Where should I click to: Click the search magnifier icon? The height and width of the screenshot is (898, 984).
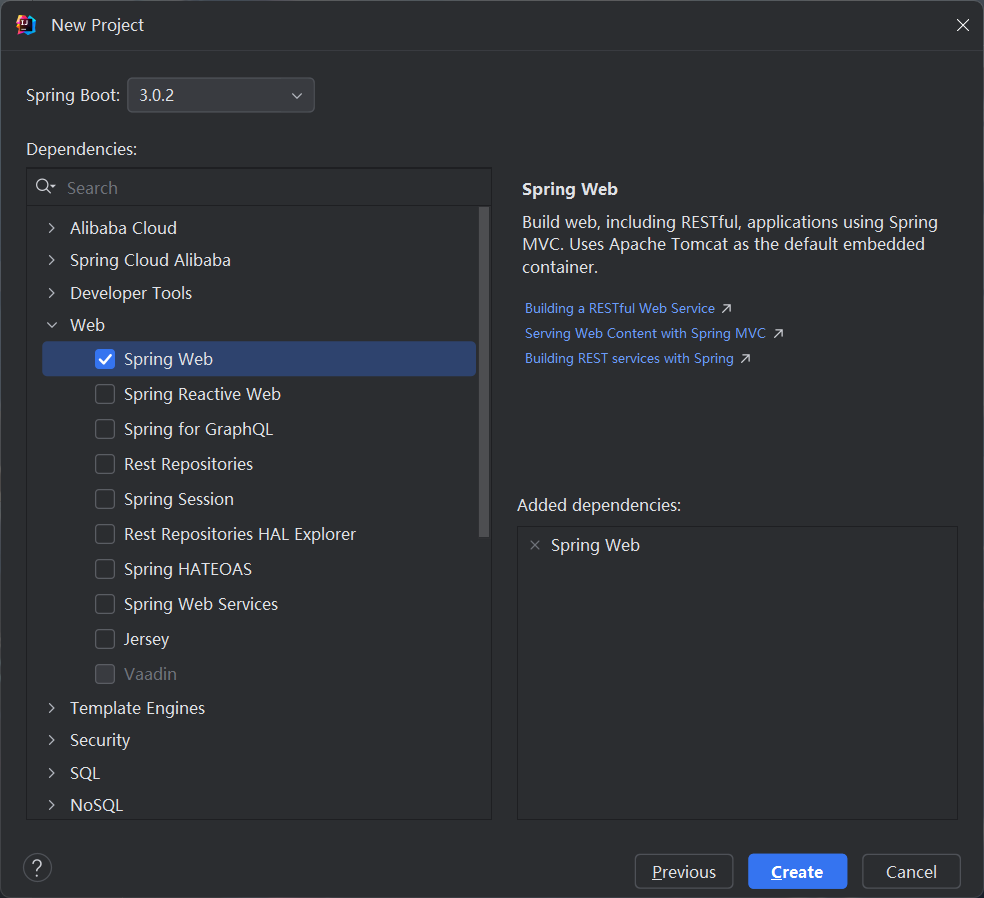coord(45,186)
